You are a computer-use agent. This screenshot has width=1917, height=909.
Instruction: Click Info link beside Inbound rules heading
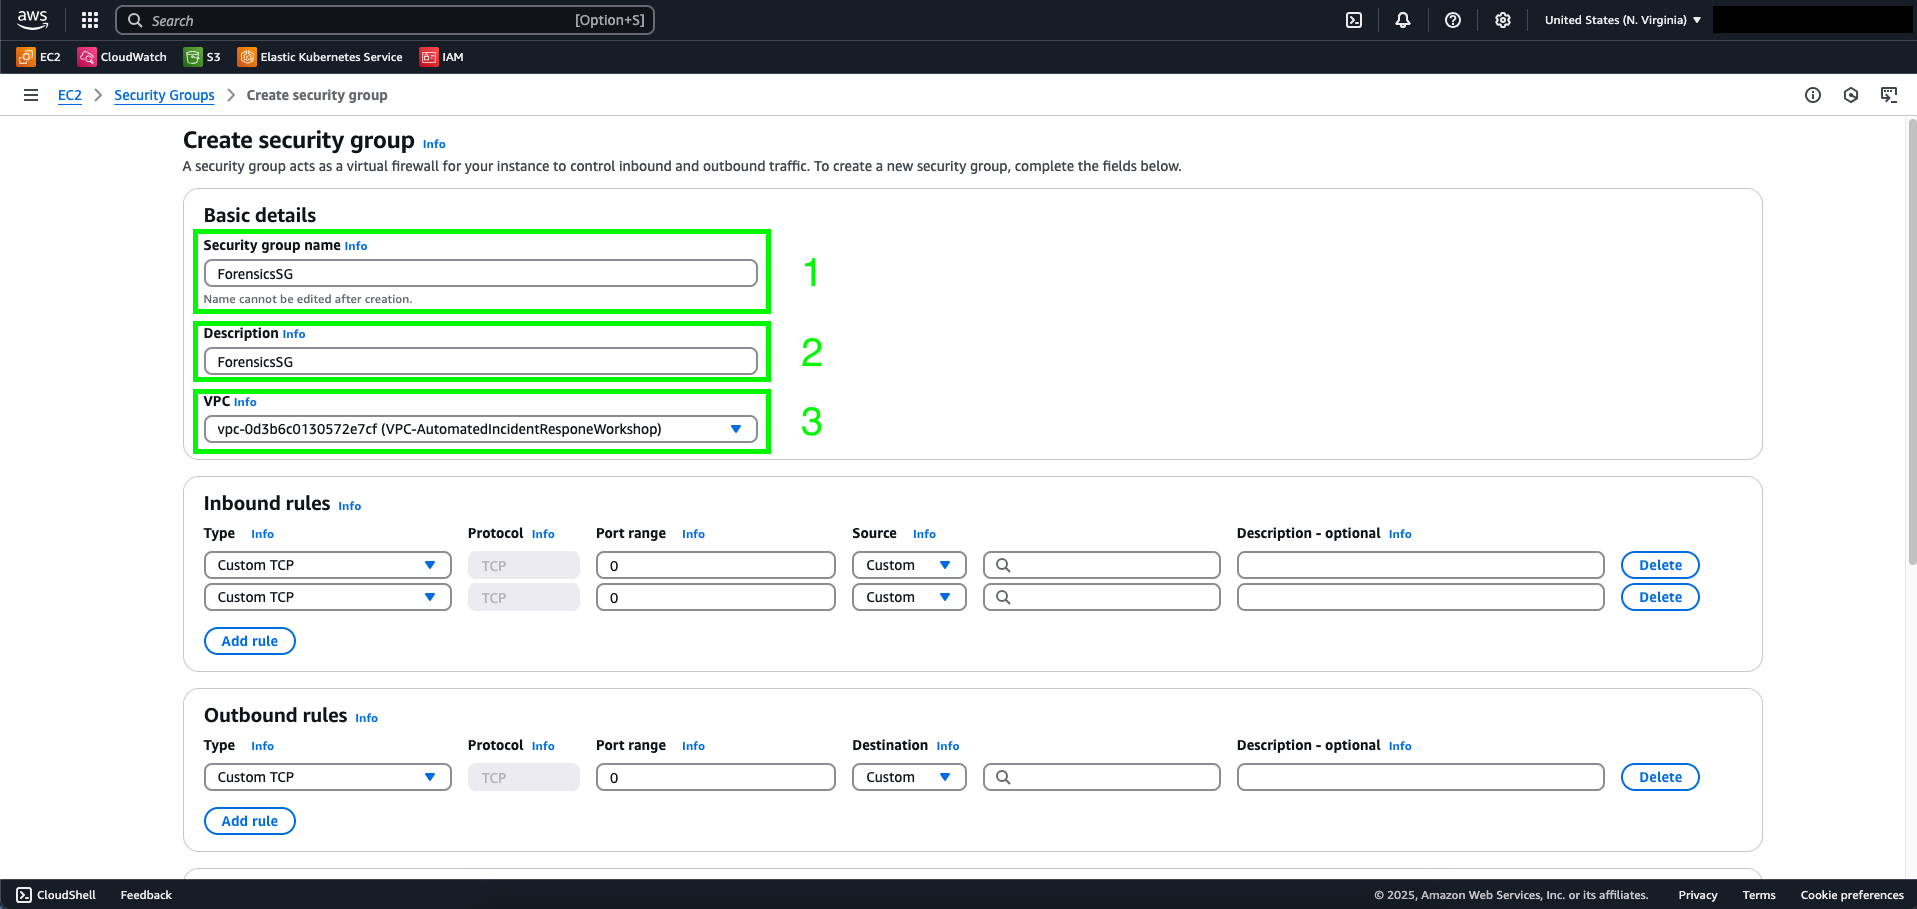(x=350, y=506)
